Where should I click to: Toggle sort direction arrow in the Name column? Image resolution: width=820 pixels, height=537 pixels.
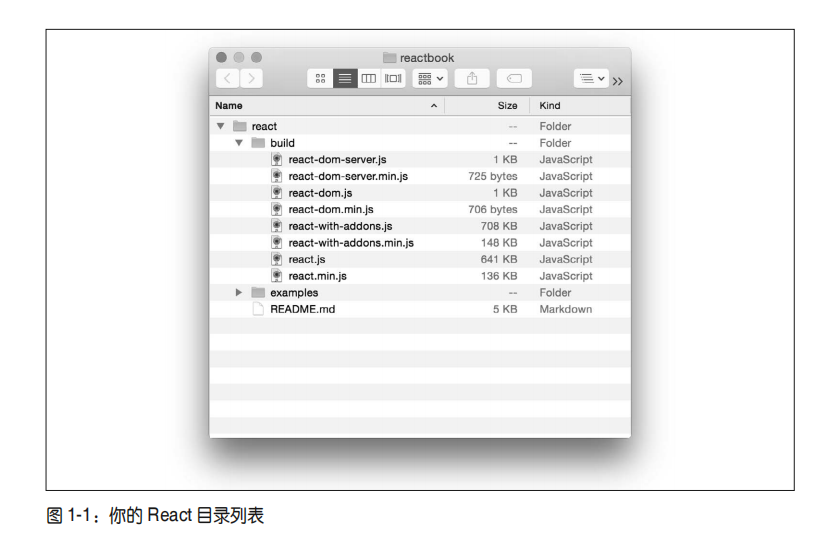[x=434, y=106]
